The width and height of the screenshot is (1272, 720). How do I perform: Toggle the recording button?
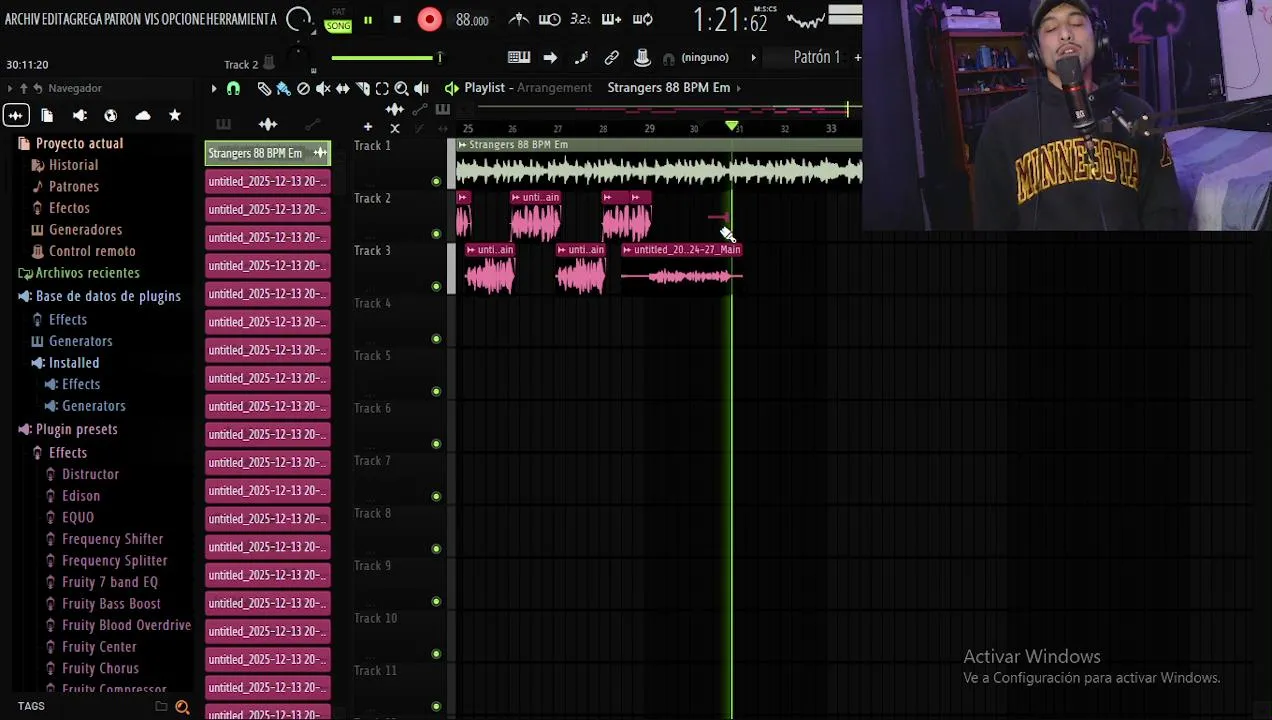click(429, 20)
